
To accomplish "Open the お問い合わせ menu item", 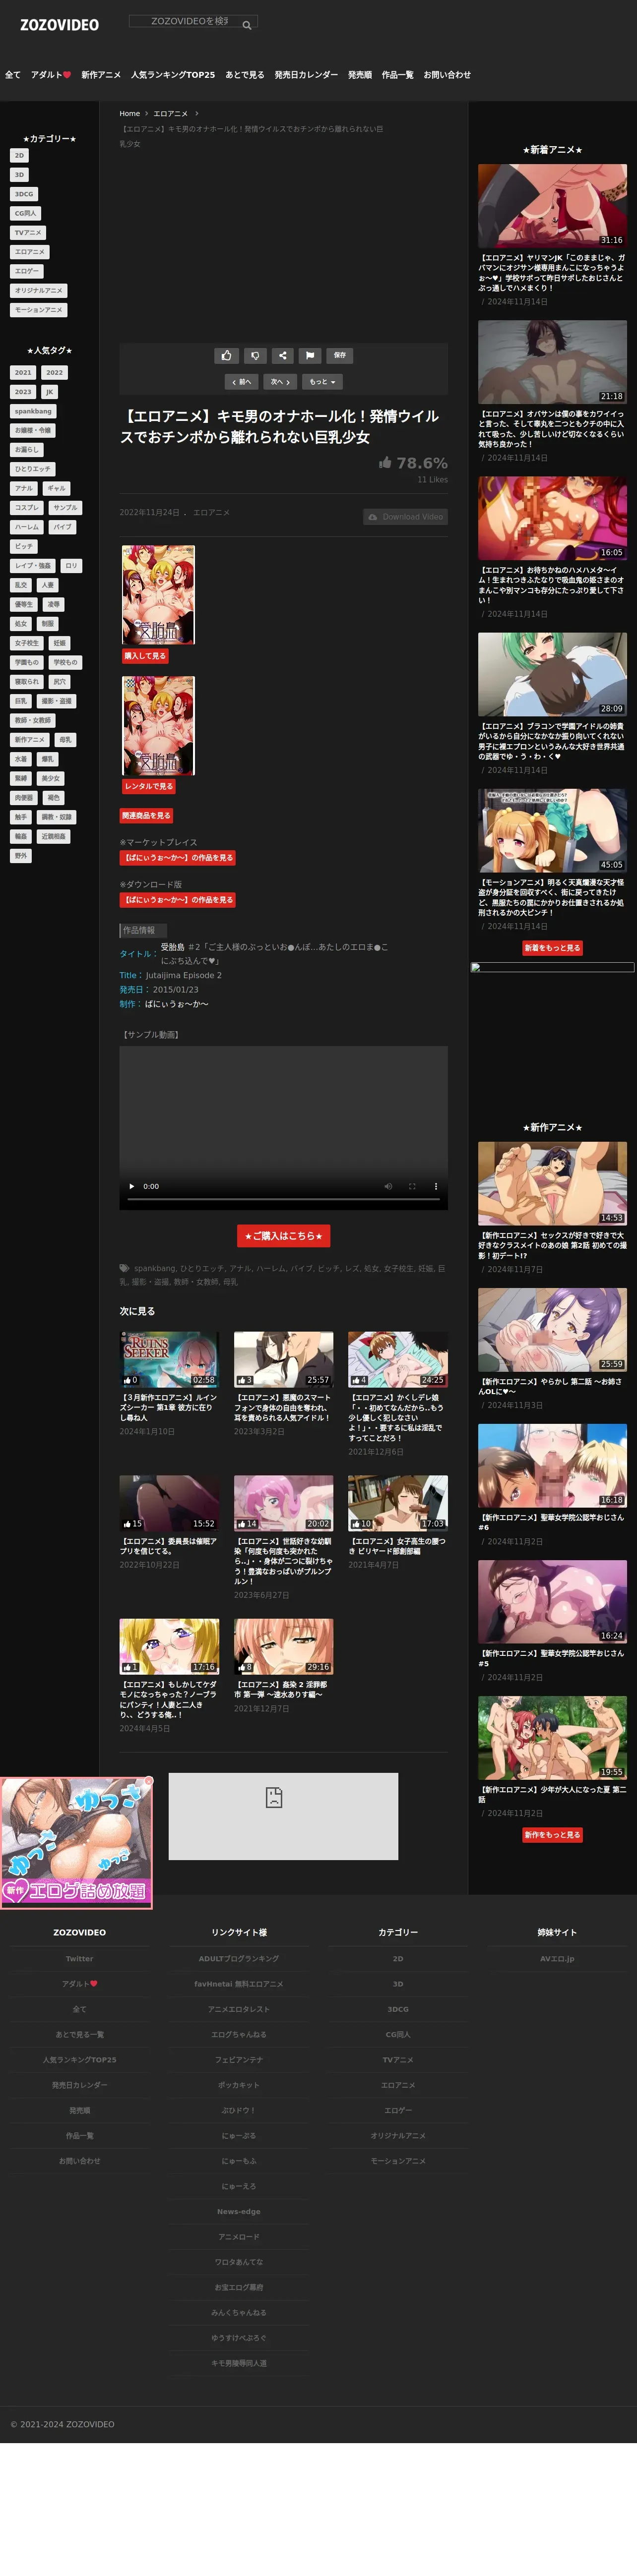I will (x=447, y=75).
